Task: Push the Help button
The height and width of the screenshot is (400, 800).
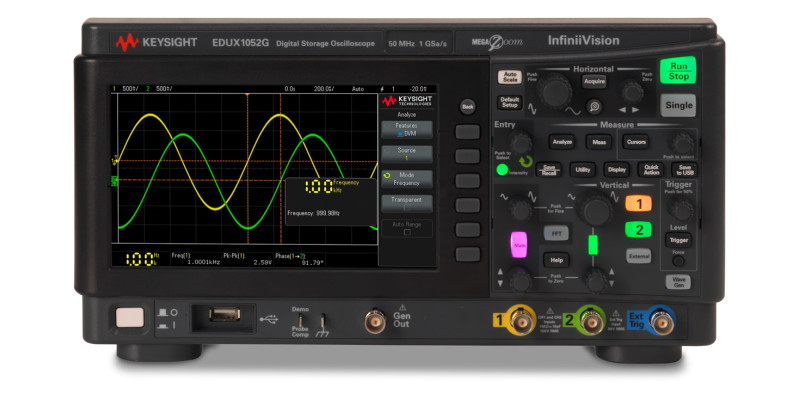Action: click(x=556, y=260)
